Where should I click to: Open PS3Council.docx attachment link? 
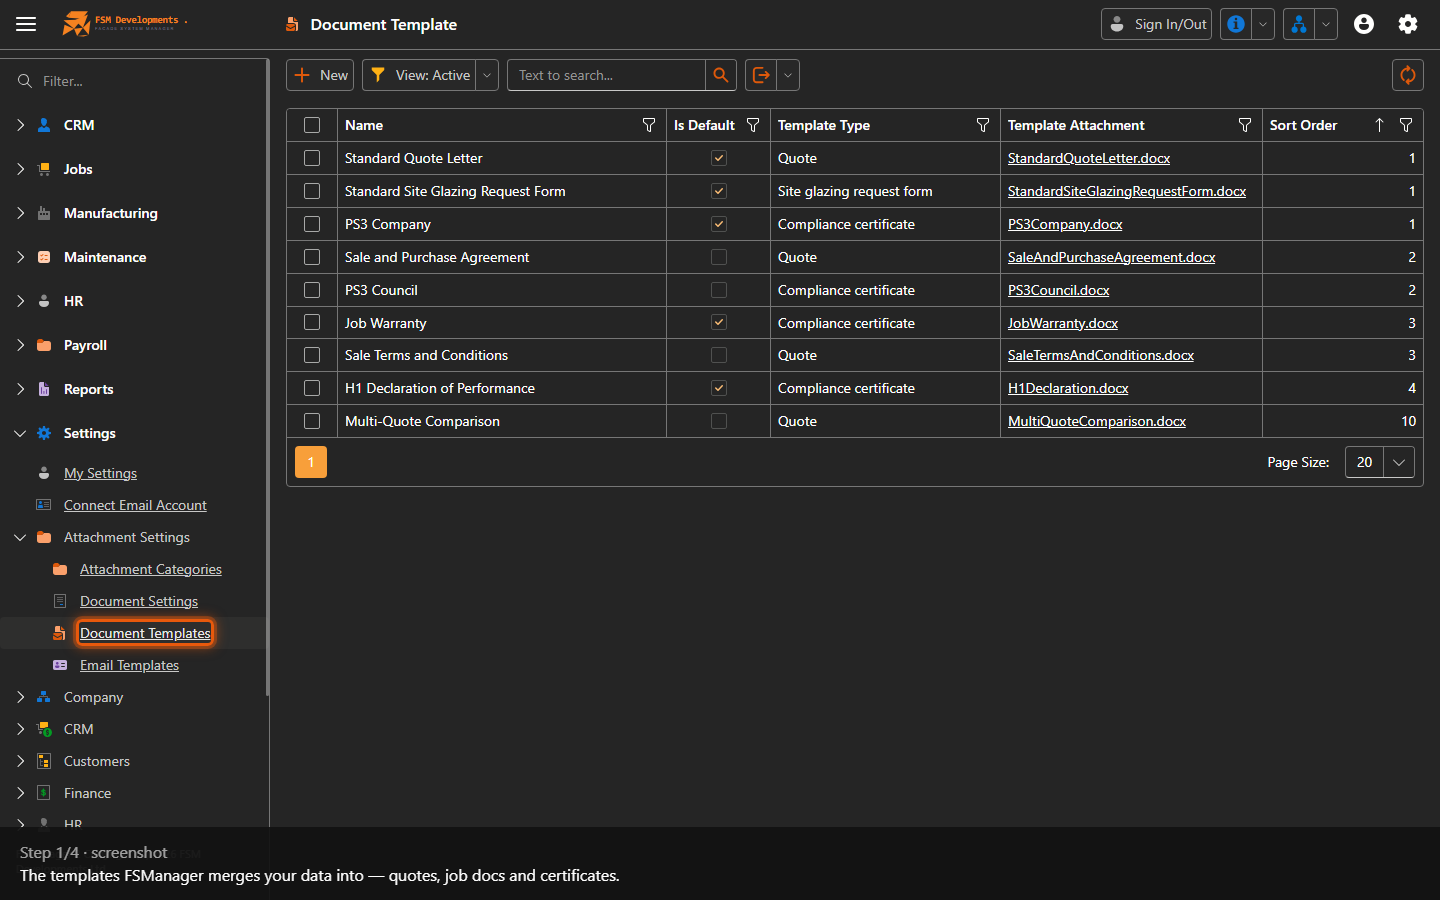1059,290
